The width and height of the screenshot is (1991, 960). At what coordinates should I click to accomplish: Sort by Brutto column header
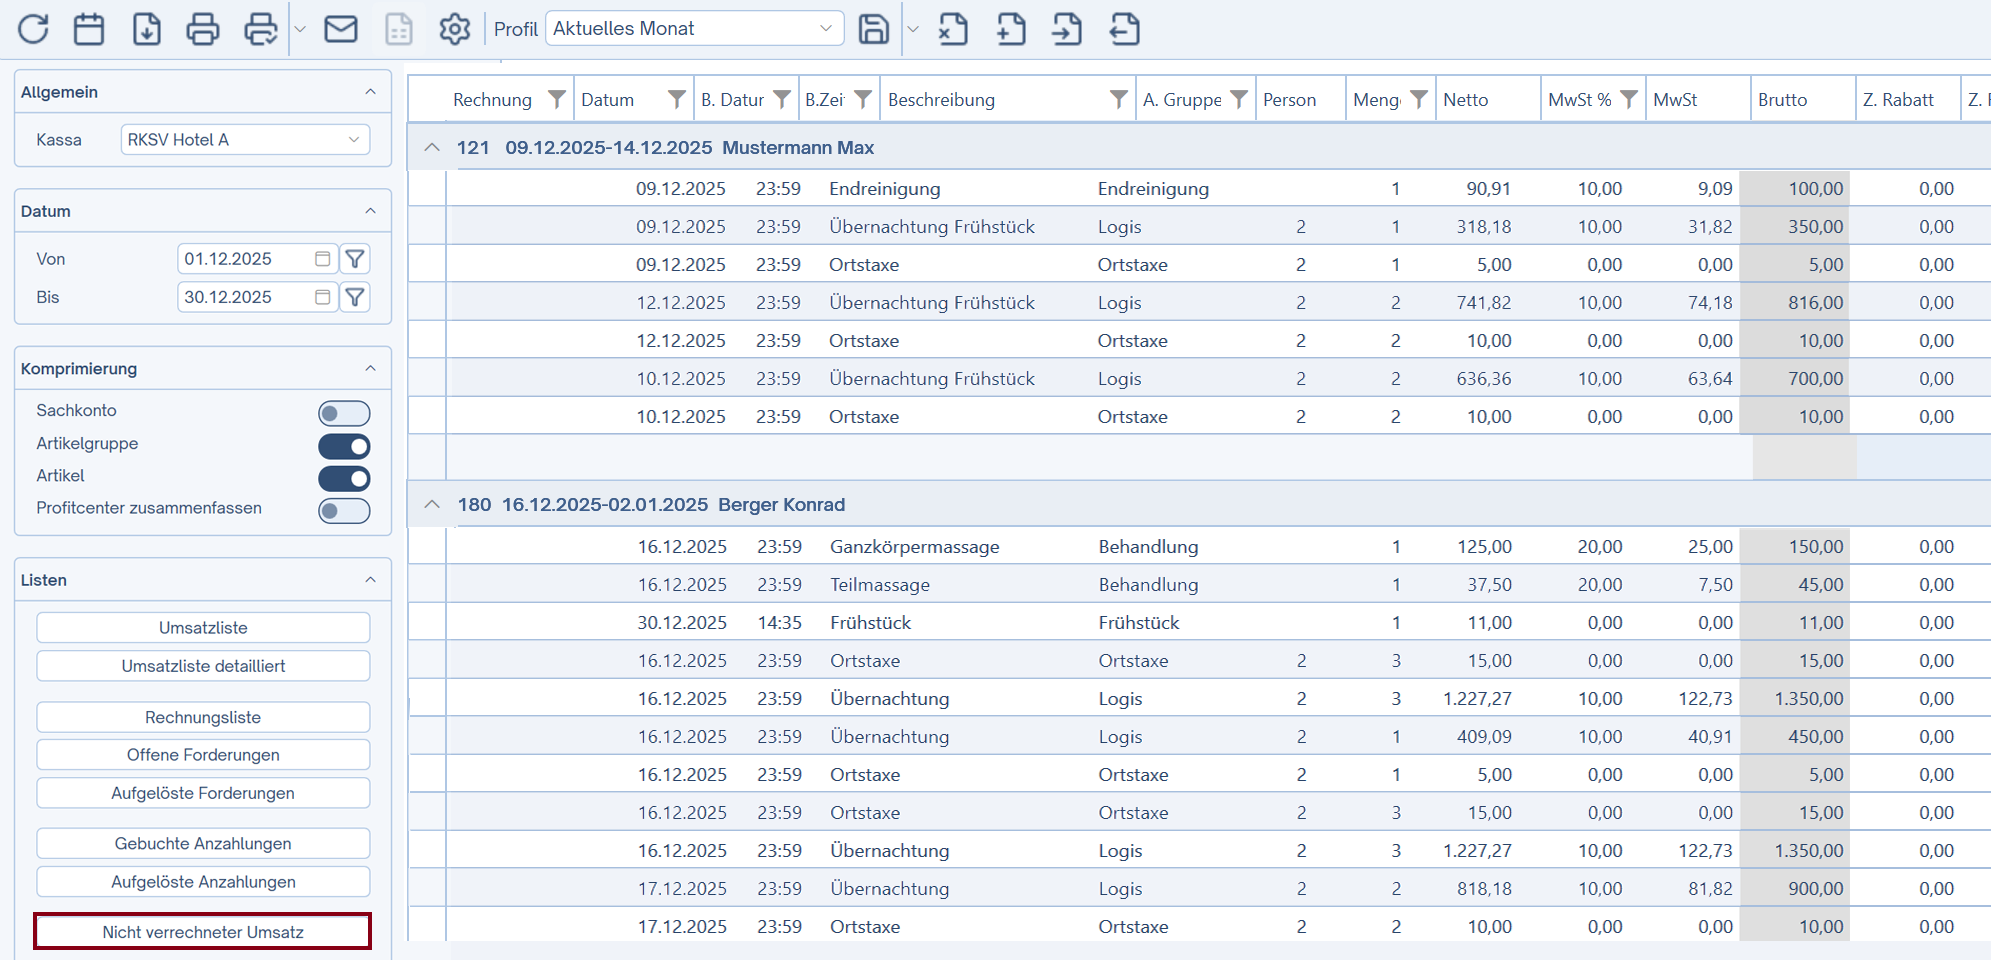coord(1783,99)
